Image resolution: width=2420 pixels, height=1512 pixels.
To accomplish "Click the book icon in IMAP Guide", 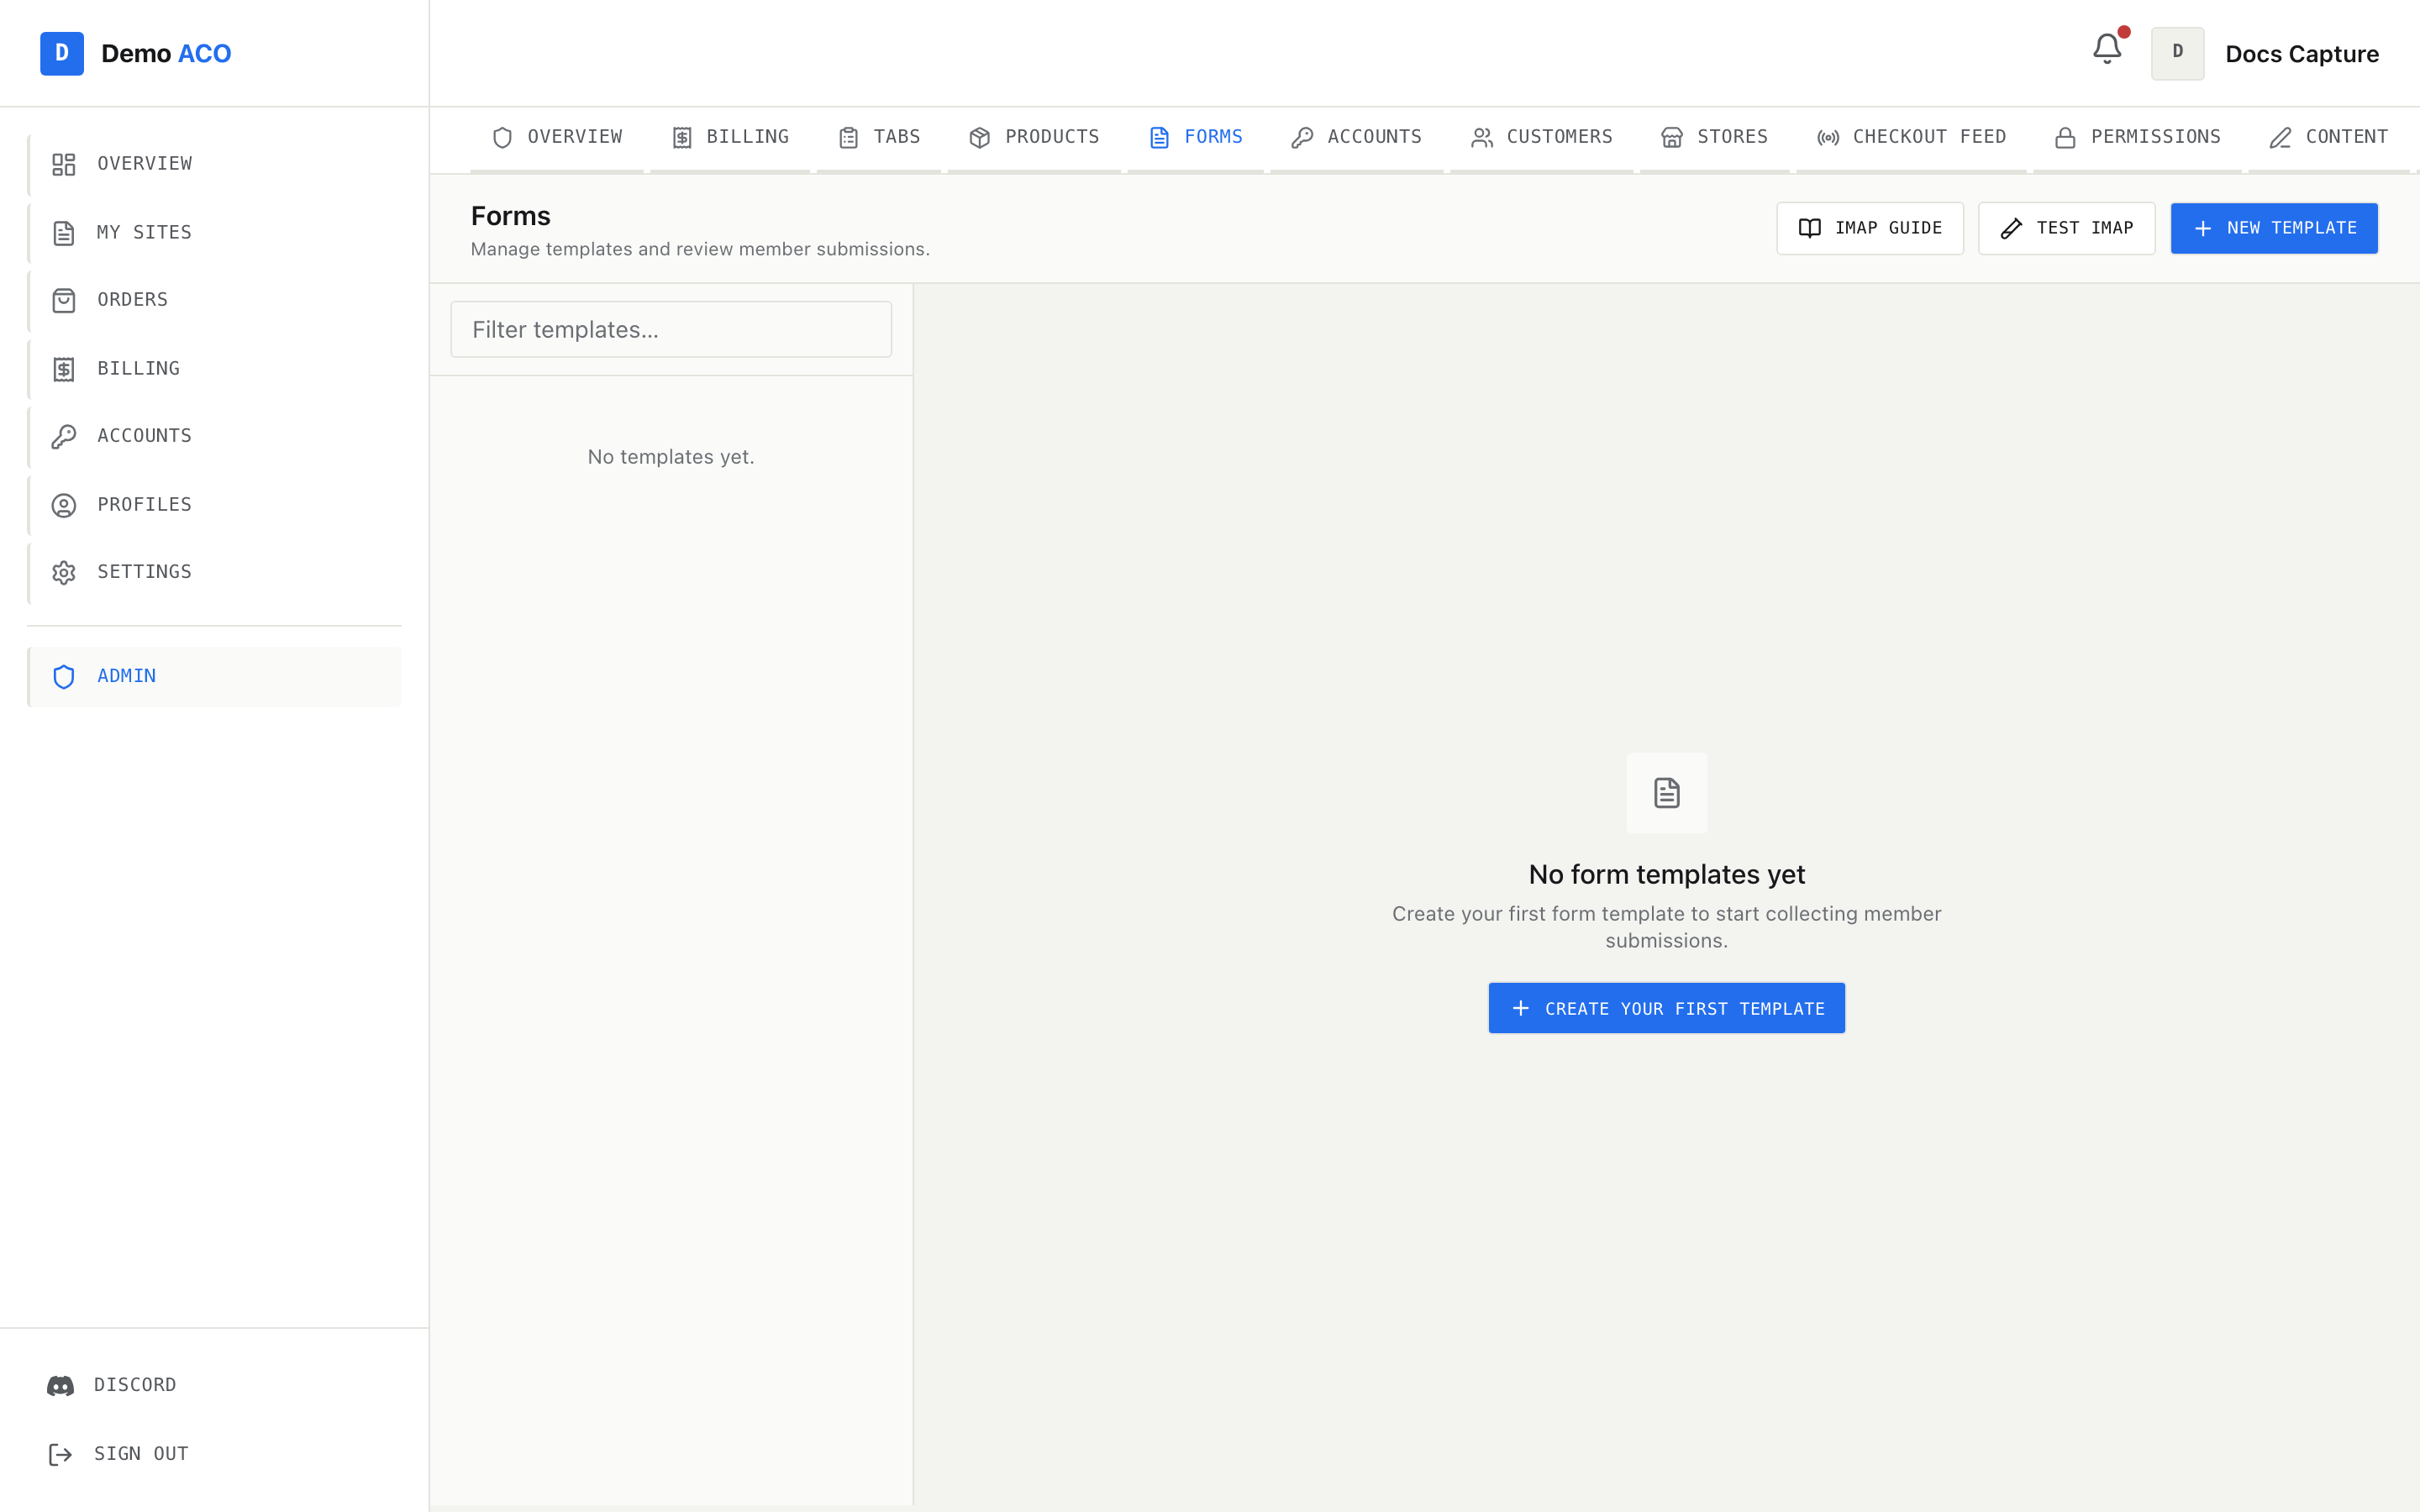I will [x=1810, y=228].
